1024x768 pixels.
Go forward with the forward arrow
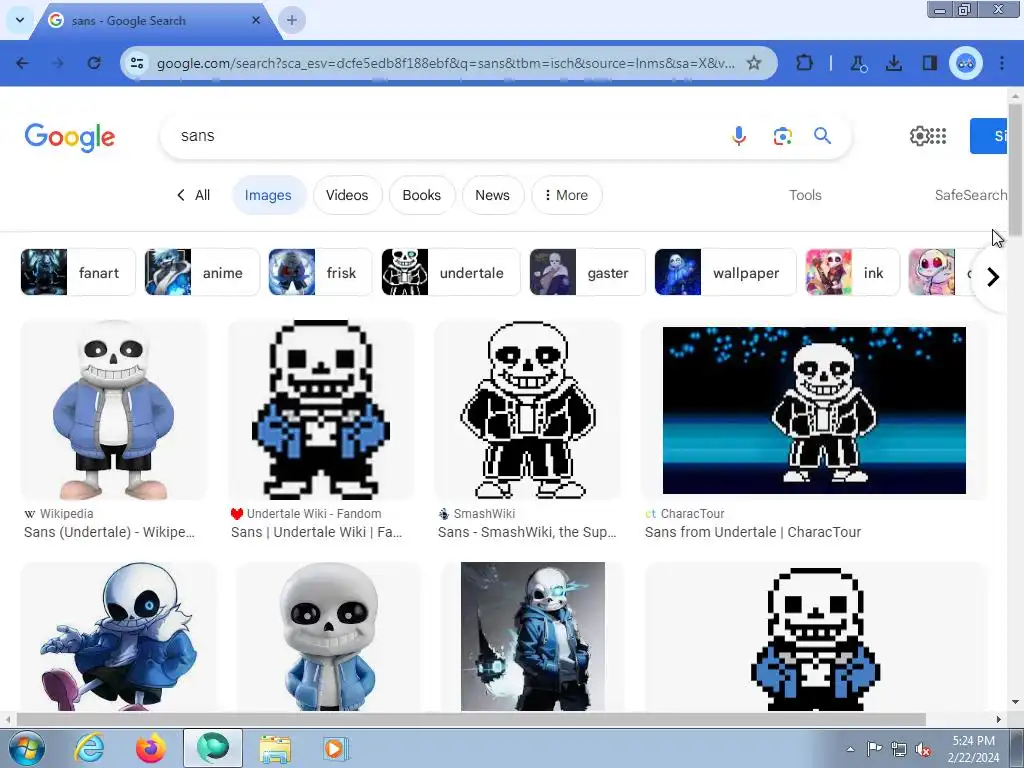point(58,63)
